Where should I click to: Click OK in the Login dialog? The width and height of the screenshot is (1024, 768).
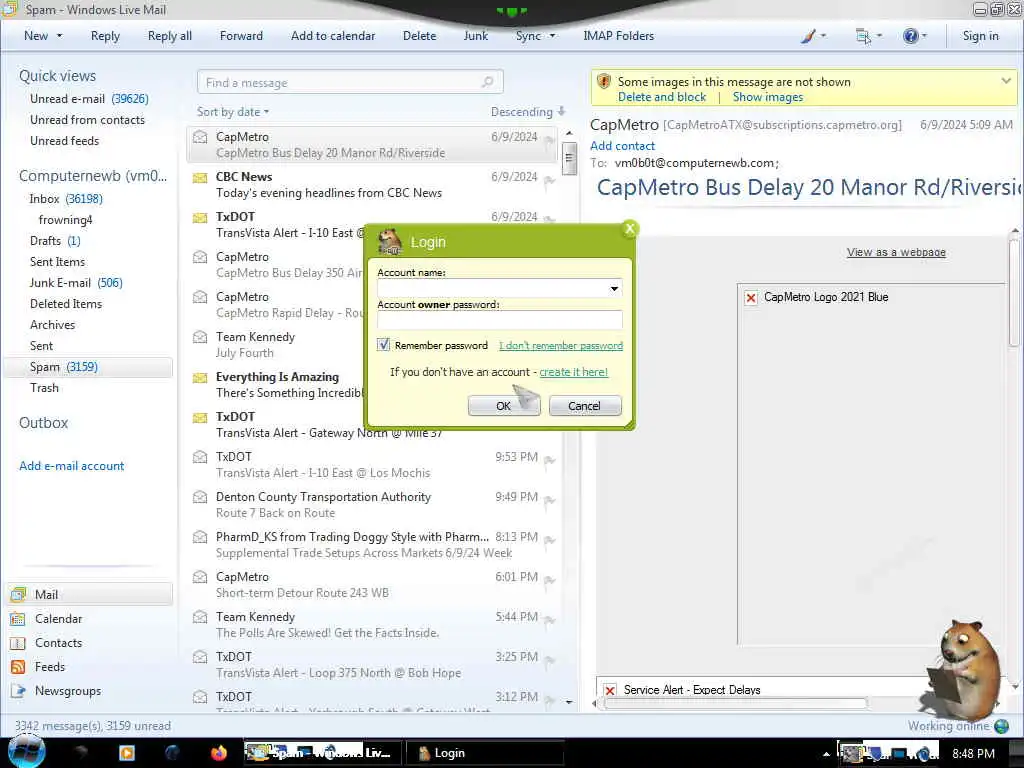click(x=504, y=406)
